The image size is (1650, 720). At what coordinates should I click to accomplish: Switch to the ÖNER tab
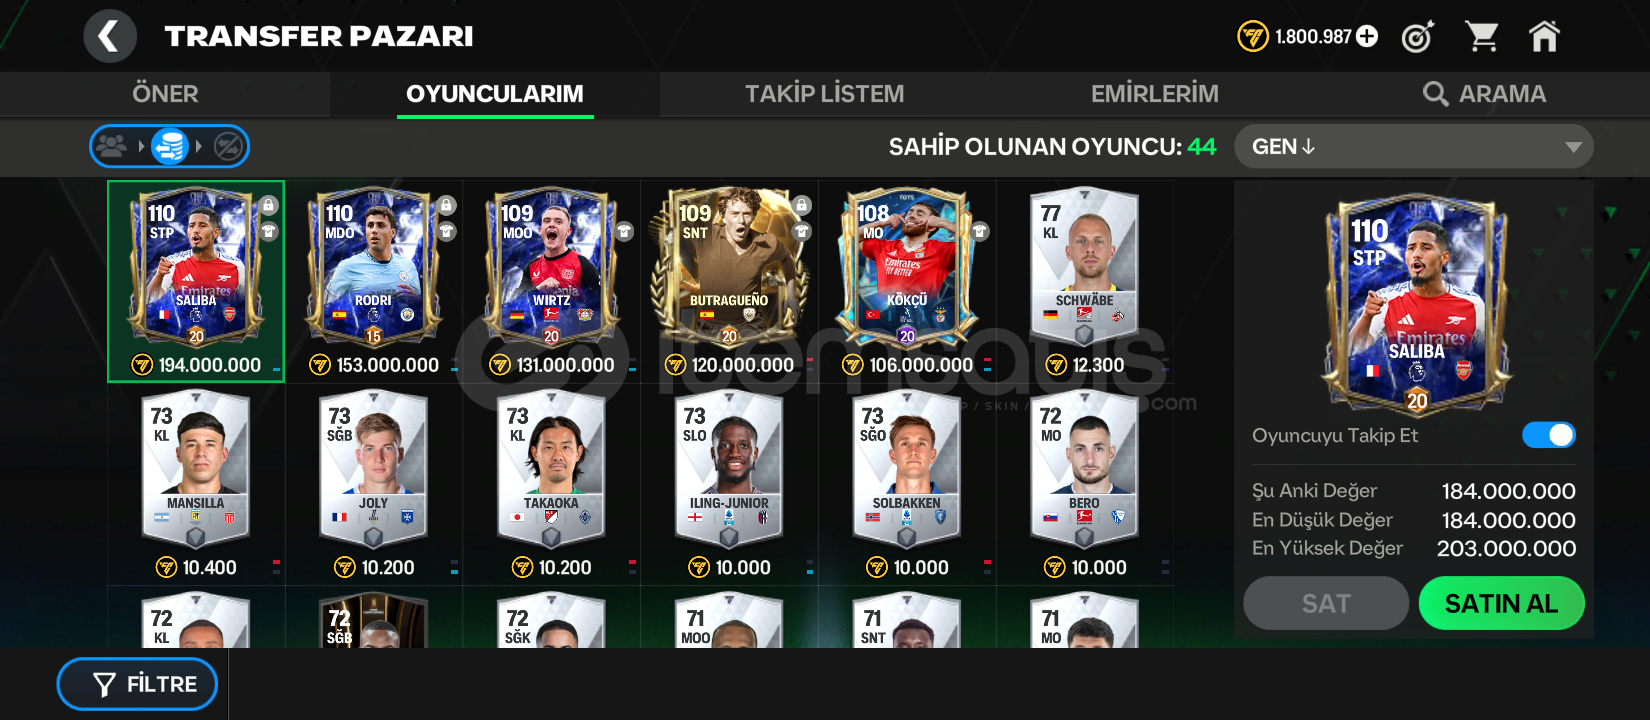pos(165,94)
